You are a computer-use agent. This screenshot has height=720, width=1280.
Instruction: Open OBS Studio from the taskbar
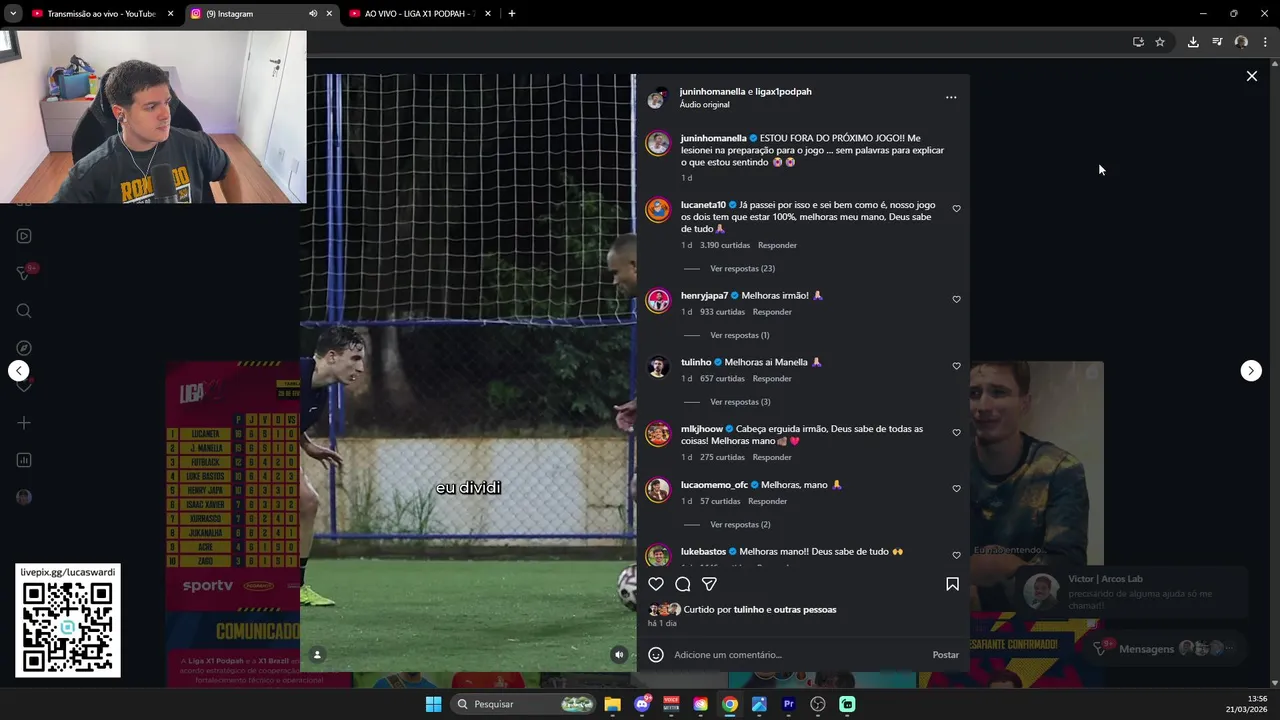(818, 704)
